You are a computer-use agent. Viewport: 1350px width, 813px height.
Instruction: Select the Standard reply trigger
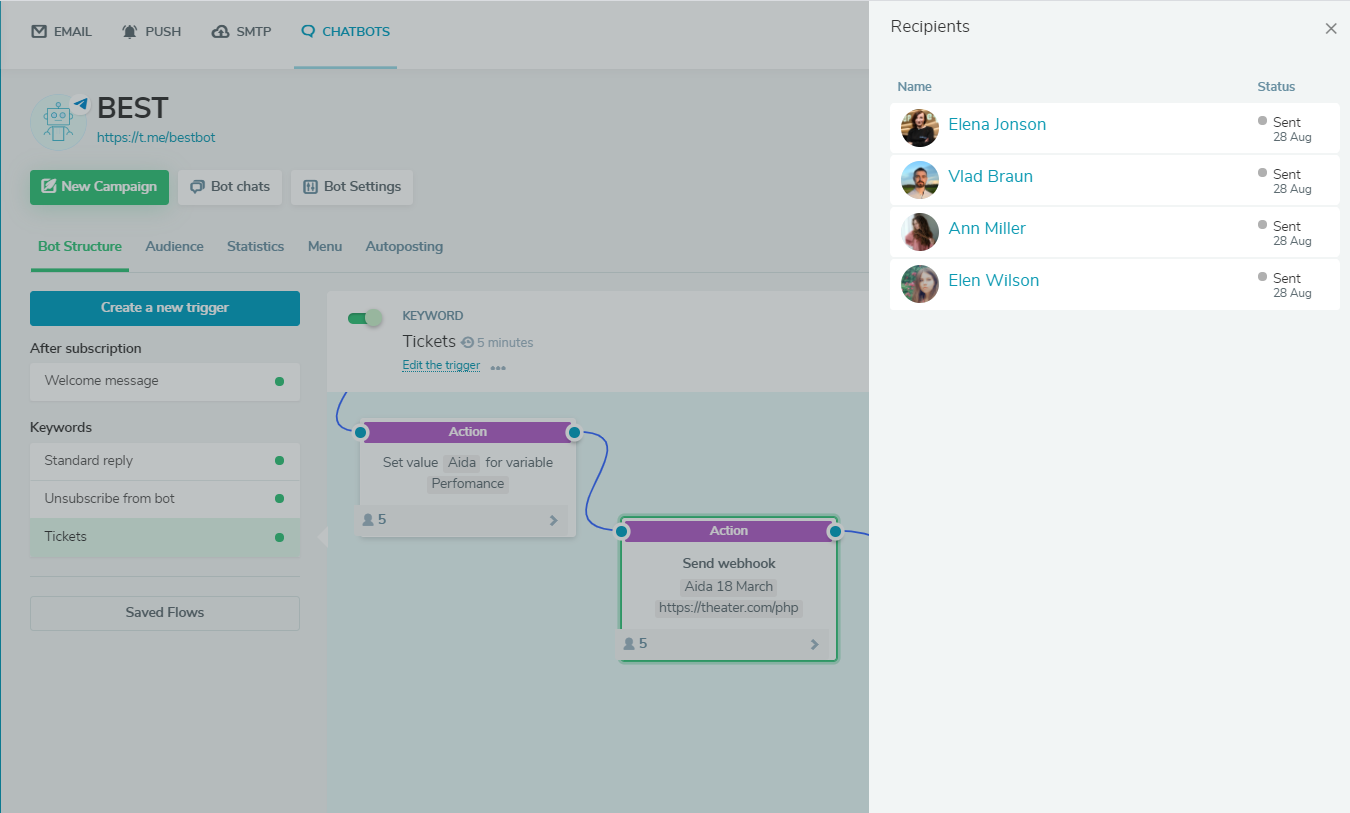(165, 461)
